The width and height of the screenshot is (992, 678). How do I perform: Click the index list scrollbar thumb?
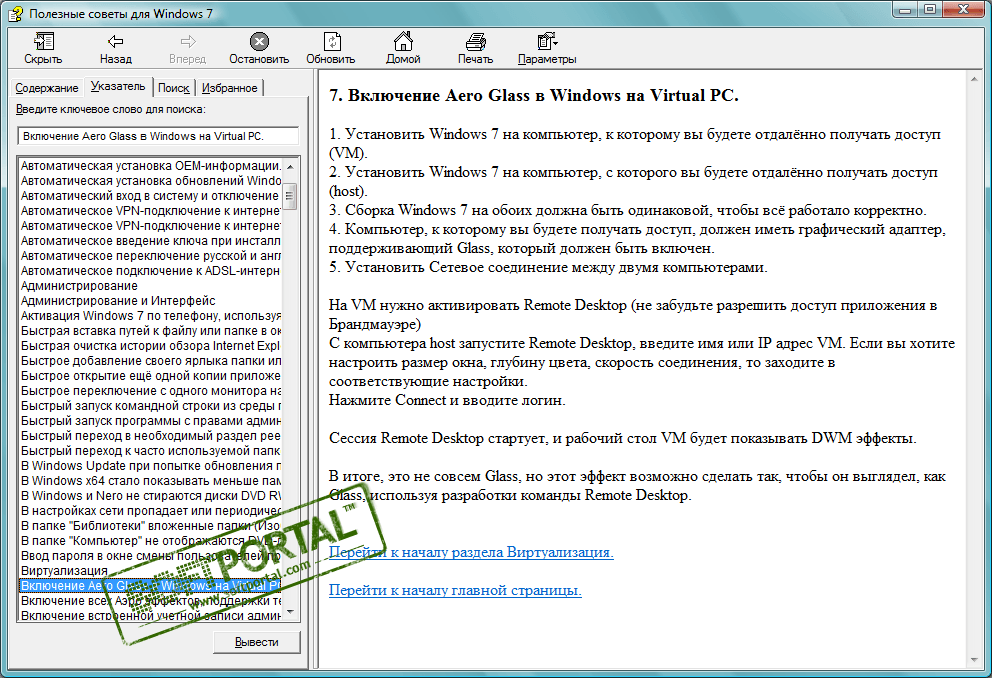point(290,195)
